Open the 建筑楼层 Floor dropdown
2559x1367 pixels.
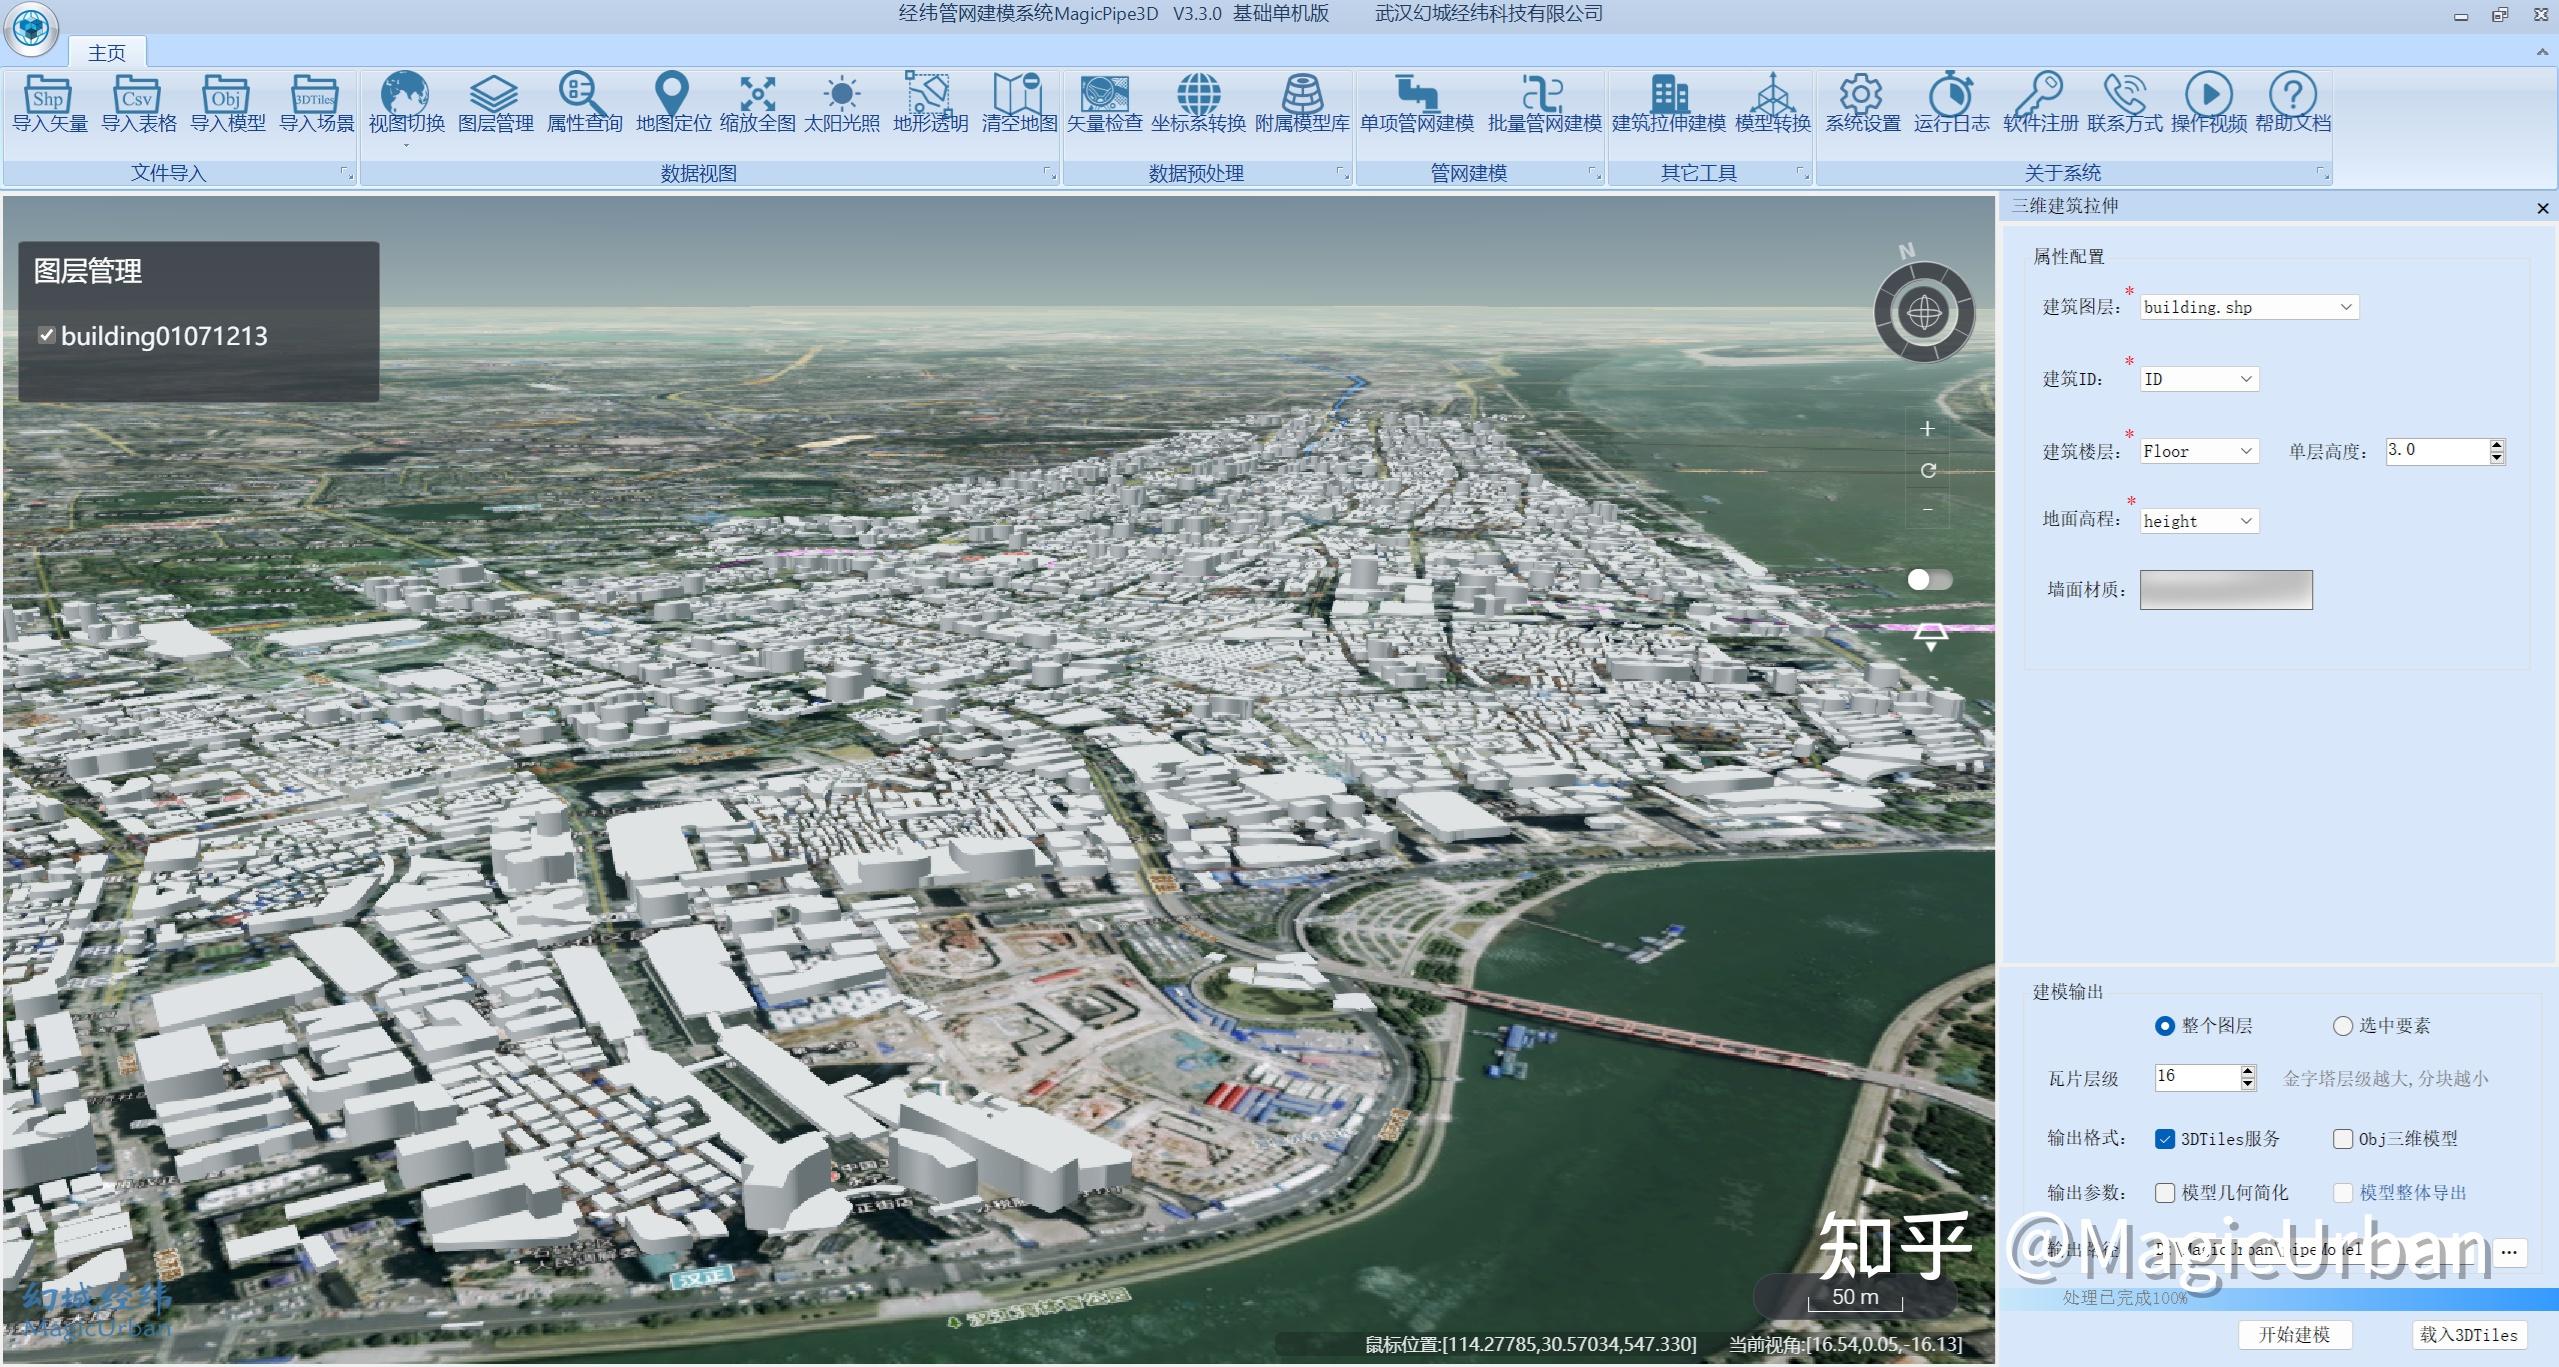pyautogui.click(x=2246, y=451)
